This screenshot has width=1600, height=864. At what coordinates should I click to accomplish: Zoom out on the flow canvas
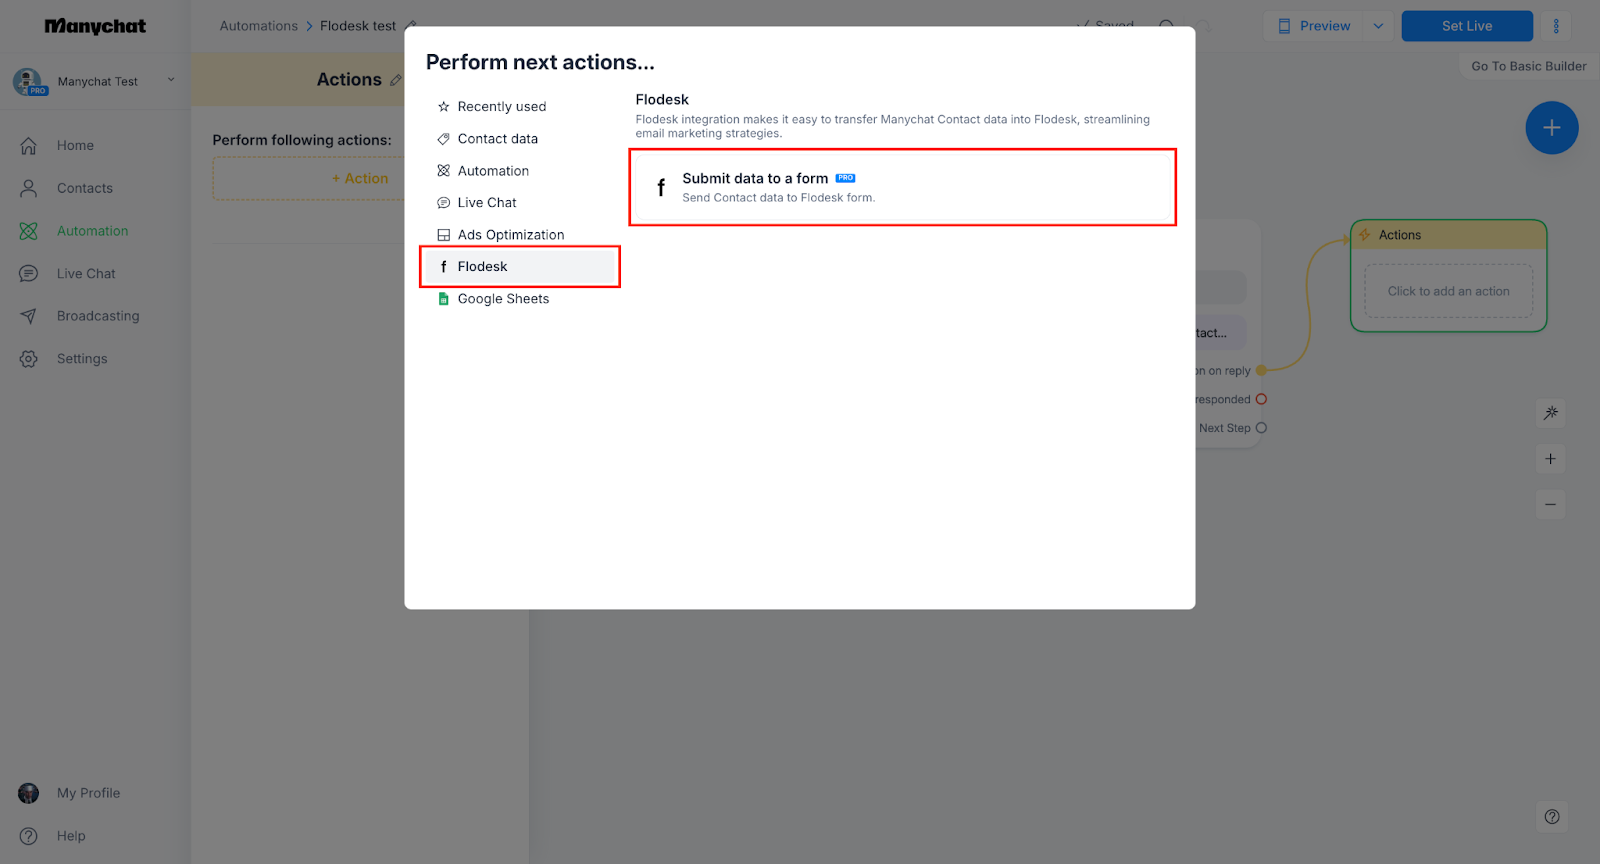pyautogui.click(x=1550, y=505)
